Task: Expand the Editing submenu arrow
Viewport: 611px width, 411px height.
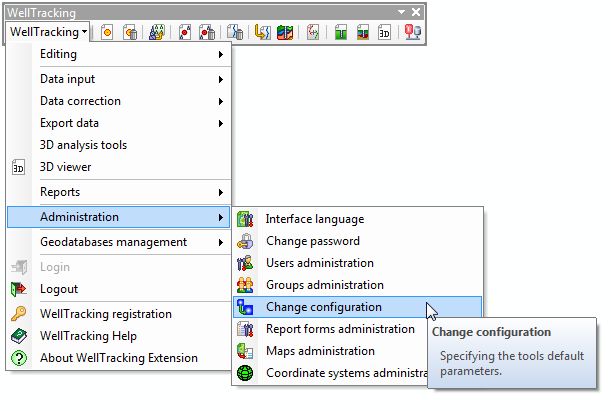Action: (x=221, y=55)
